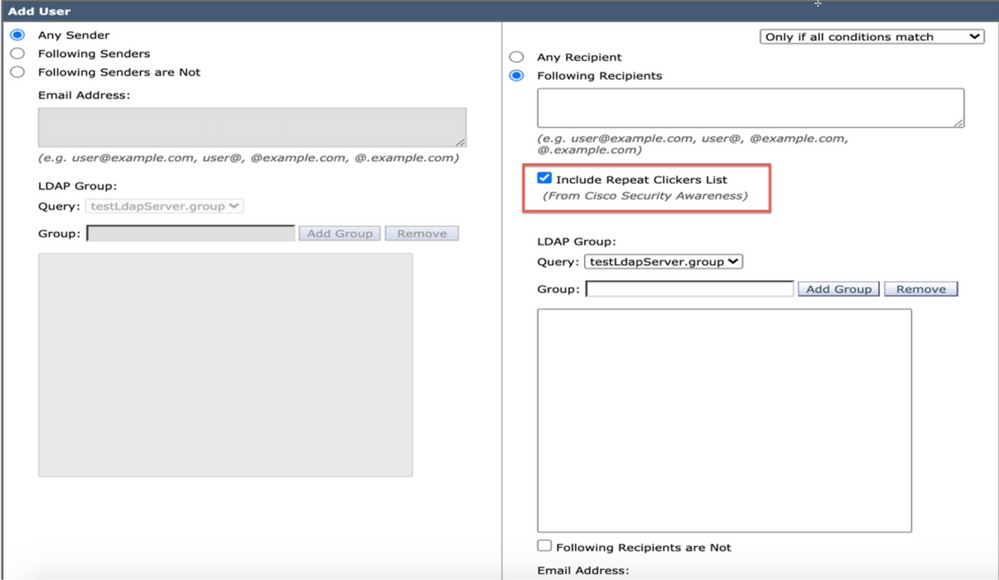Screen dimensions: 999x580
Task: Click the sender Email Address text area
Action: [x=251, y=127]
